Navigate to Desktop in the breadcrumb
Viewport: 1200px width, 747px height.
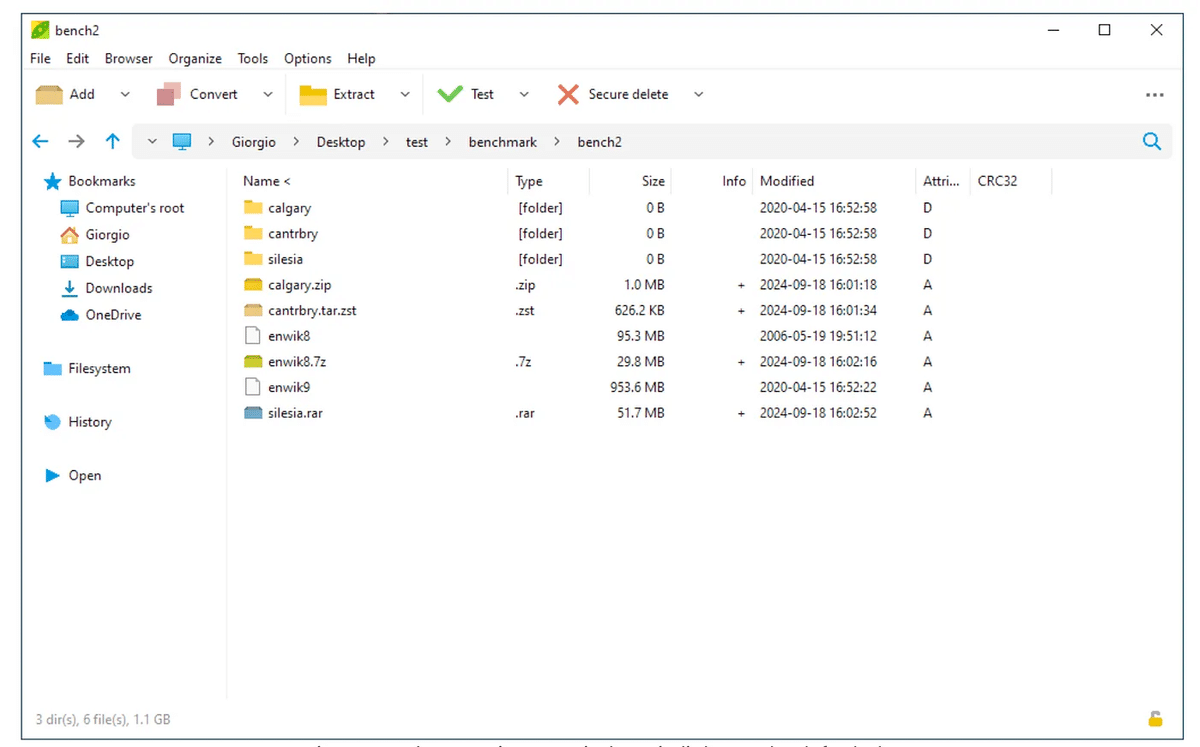click(341, 142)
